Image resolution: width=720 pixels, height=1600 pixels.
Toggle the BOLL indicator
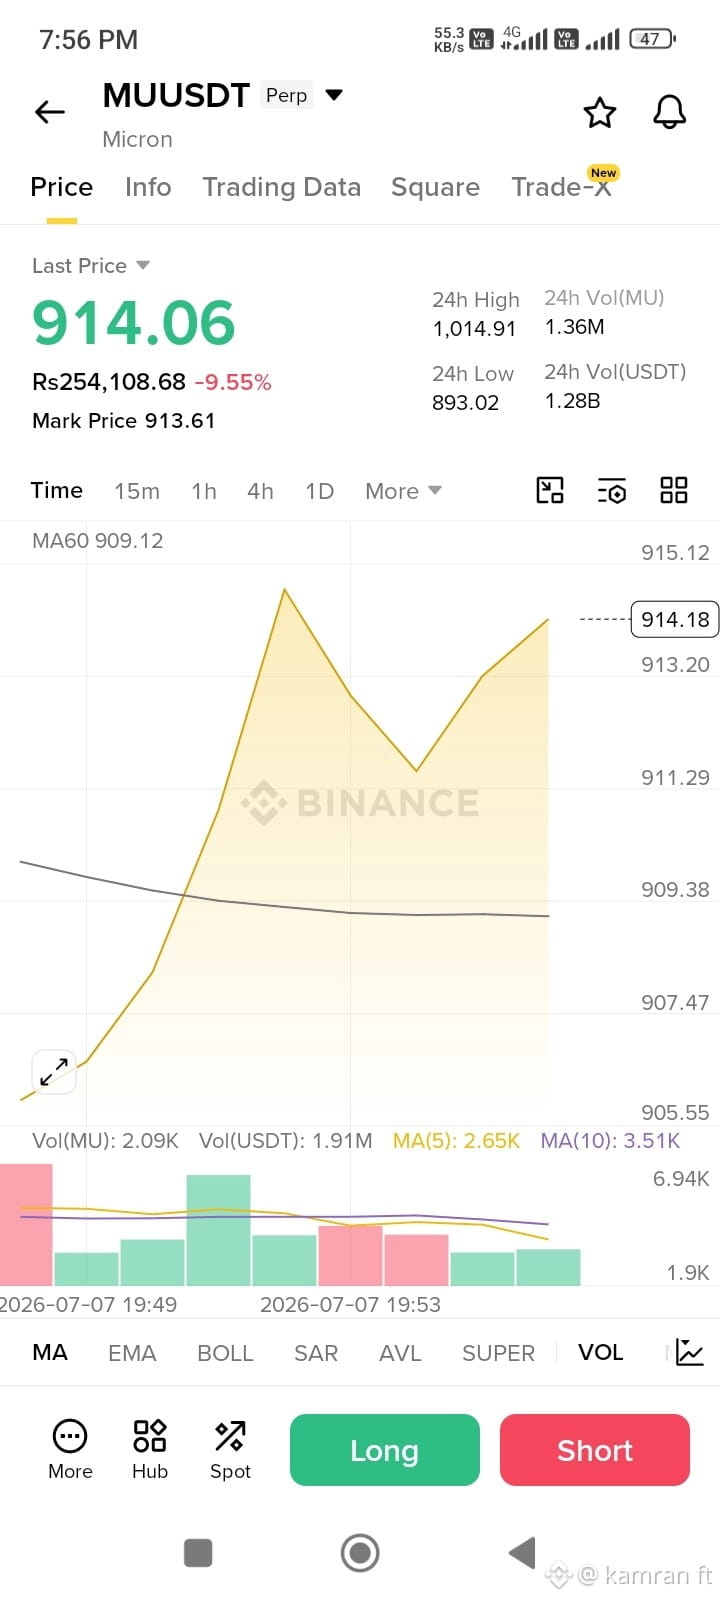225,1352
